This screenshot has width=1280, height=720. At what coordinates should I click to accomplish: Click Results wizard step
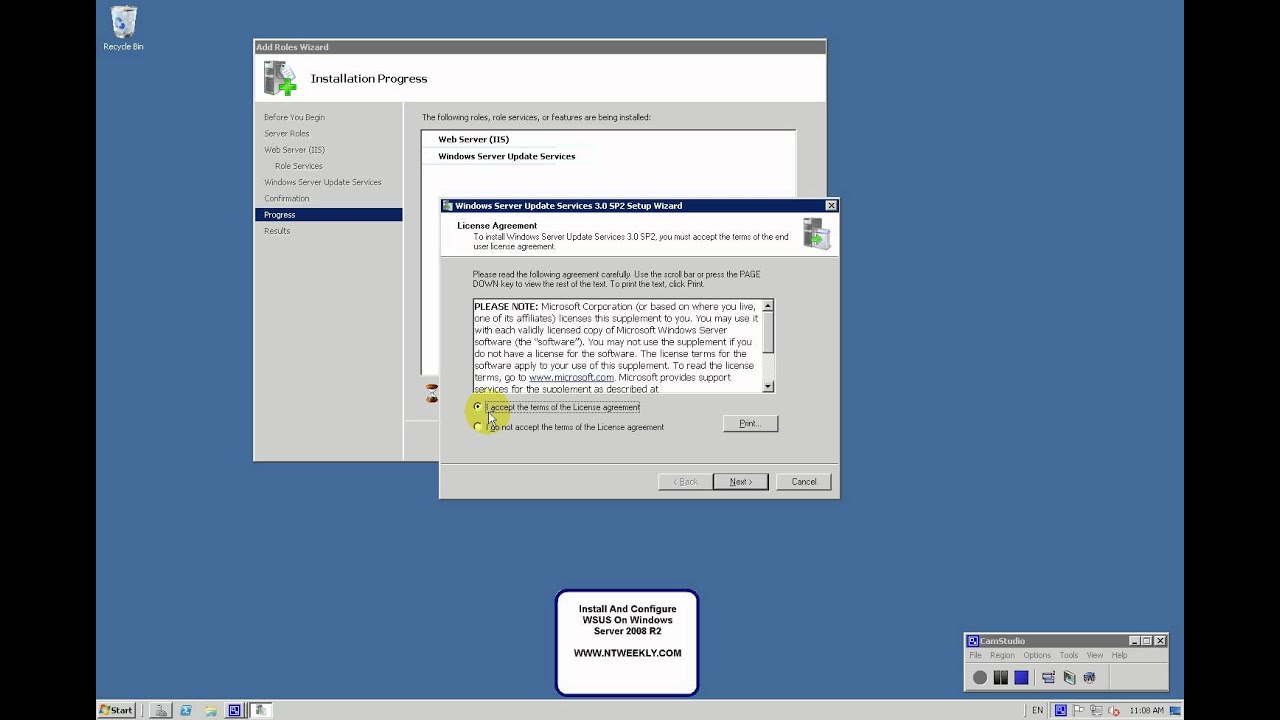tap(277, 231)
